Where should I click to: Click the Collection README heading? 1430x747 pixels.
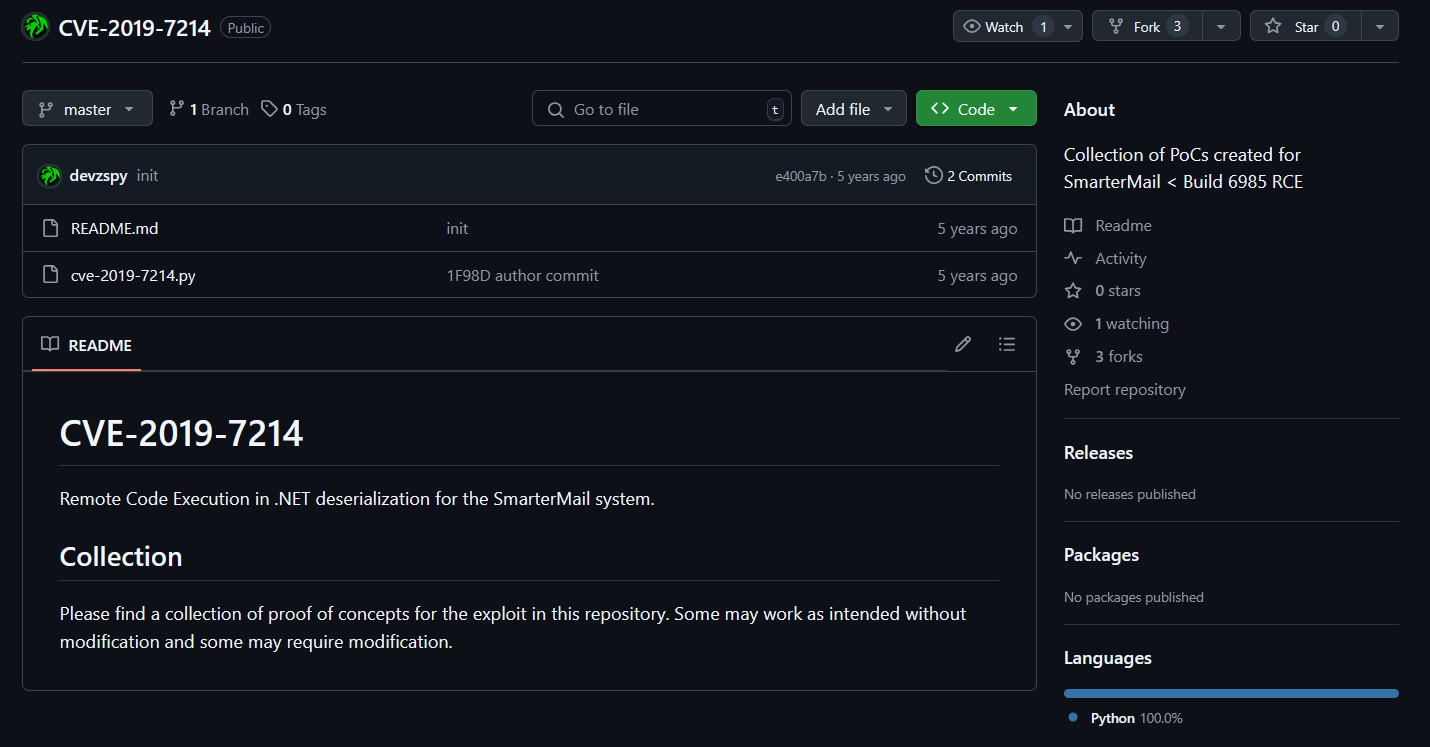121,556
